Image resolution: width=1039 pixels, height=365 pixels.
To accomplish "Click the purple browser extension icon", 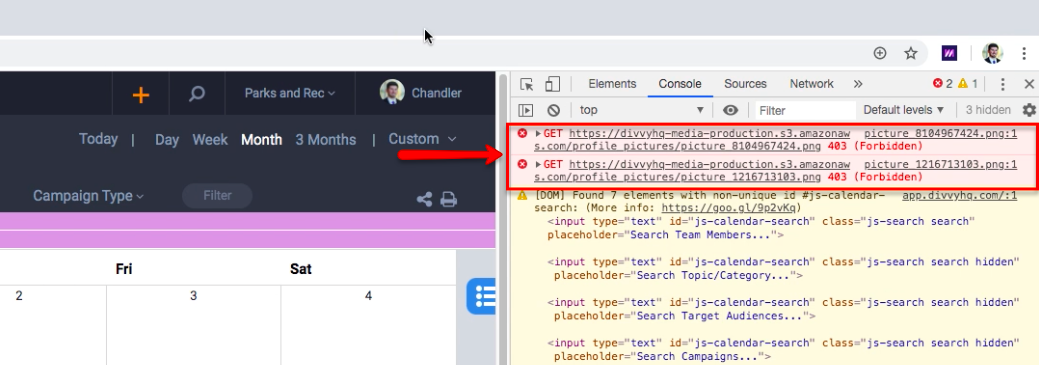I will 950,53.
